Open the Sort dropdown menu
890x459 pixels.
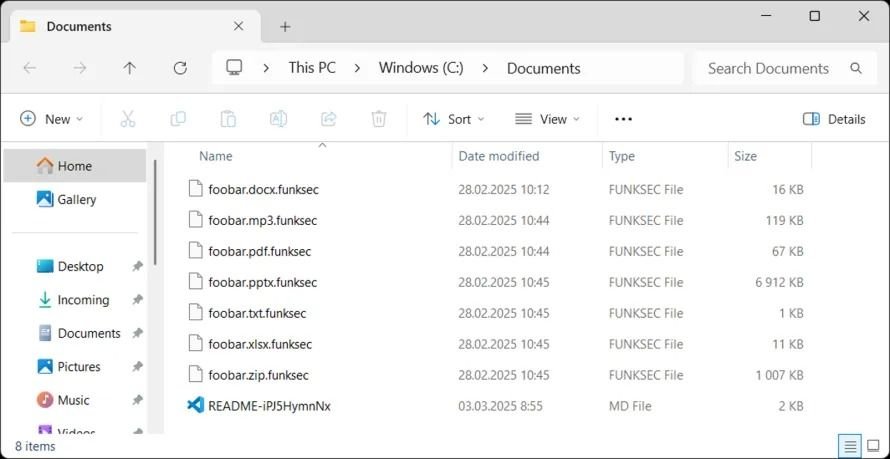coord(453,119)
